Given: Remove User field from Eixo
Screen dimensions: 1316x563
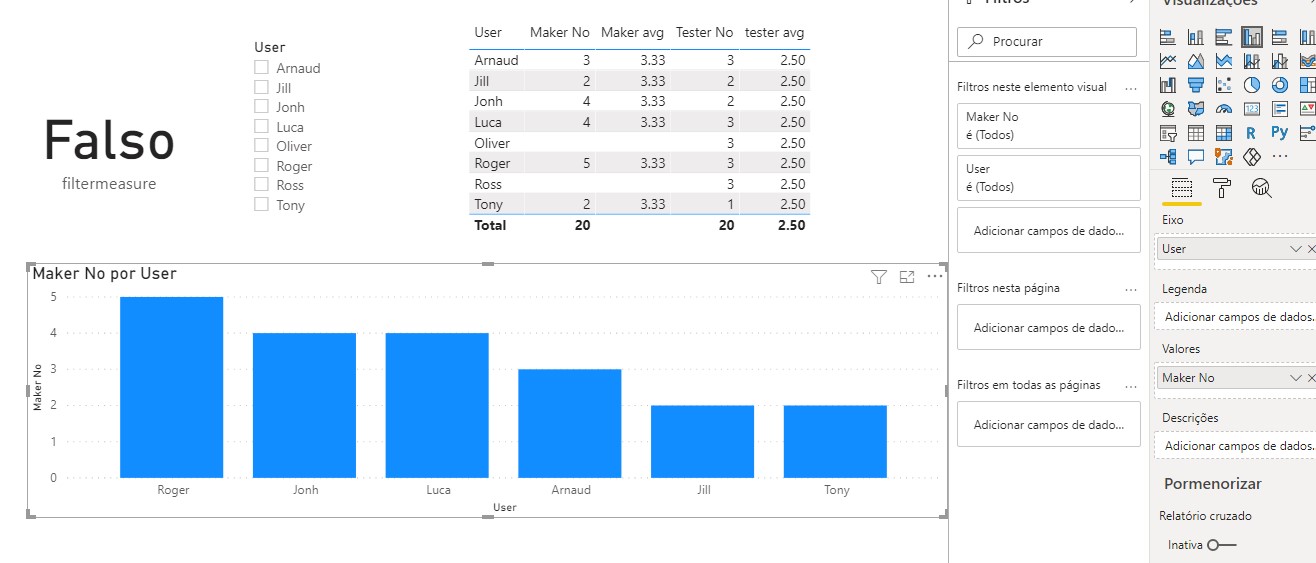Looking at the screenshot, I should point(1311,248).
